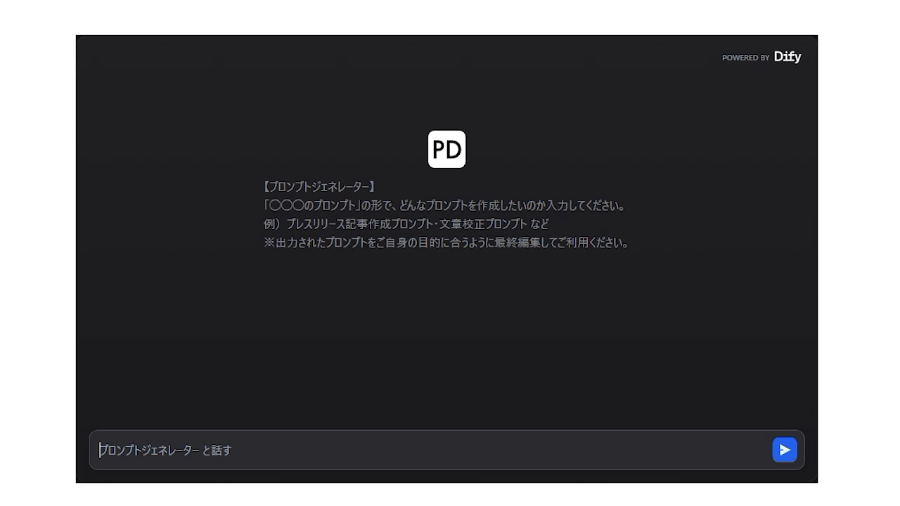Click the PD app avatar icon
Viewport: 900px width, 506px height.
coord(447,149)
